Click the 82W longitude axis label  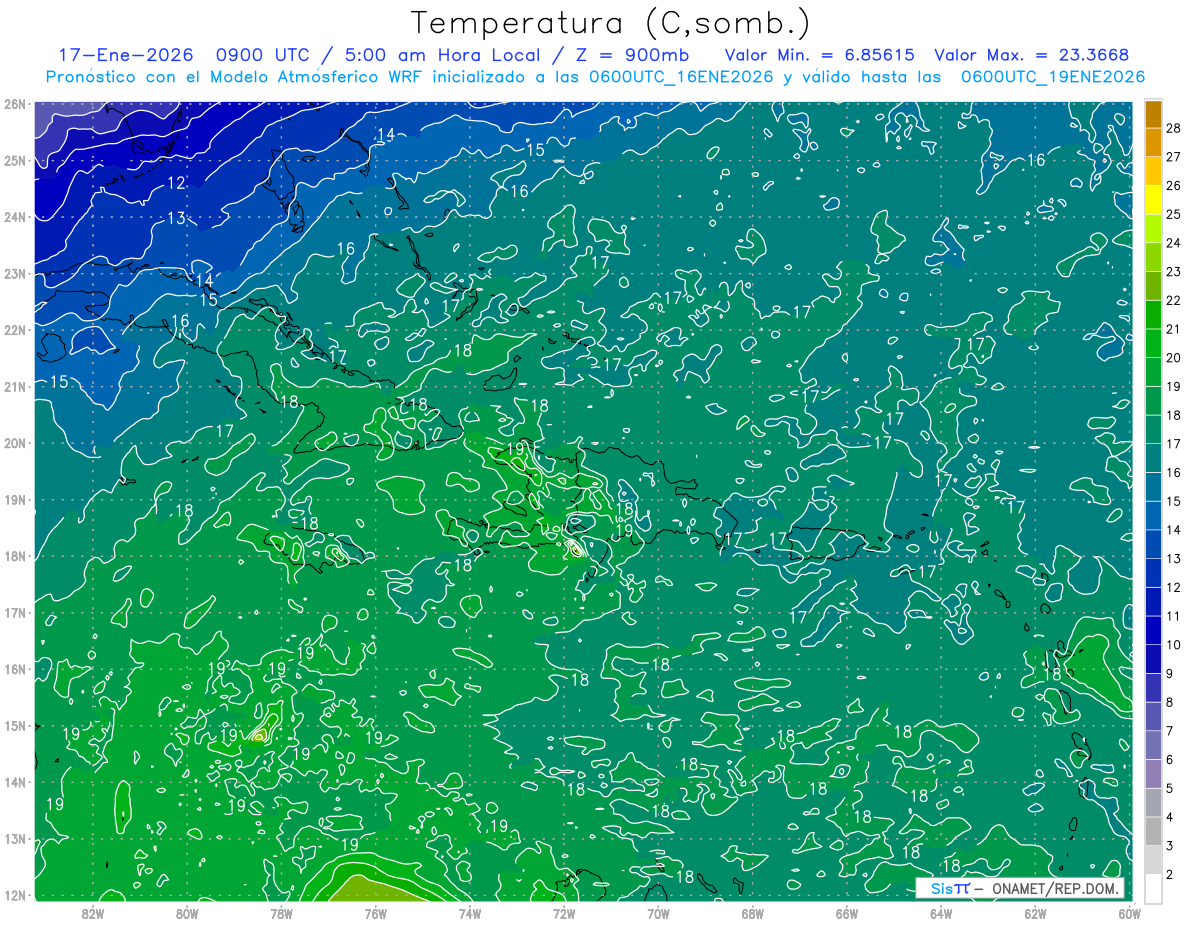92,913
